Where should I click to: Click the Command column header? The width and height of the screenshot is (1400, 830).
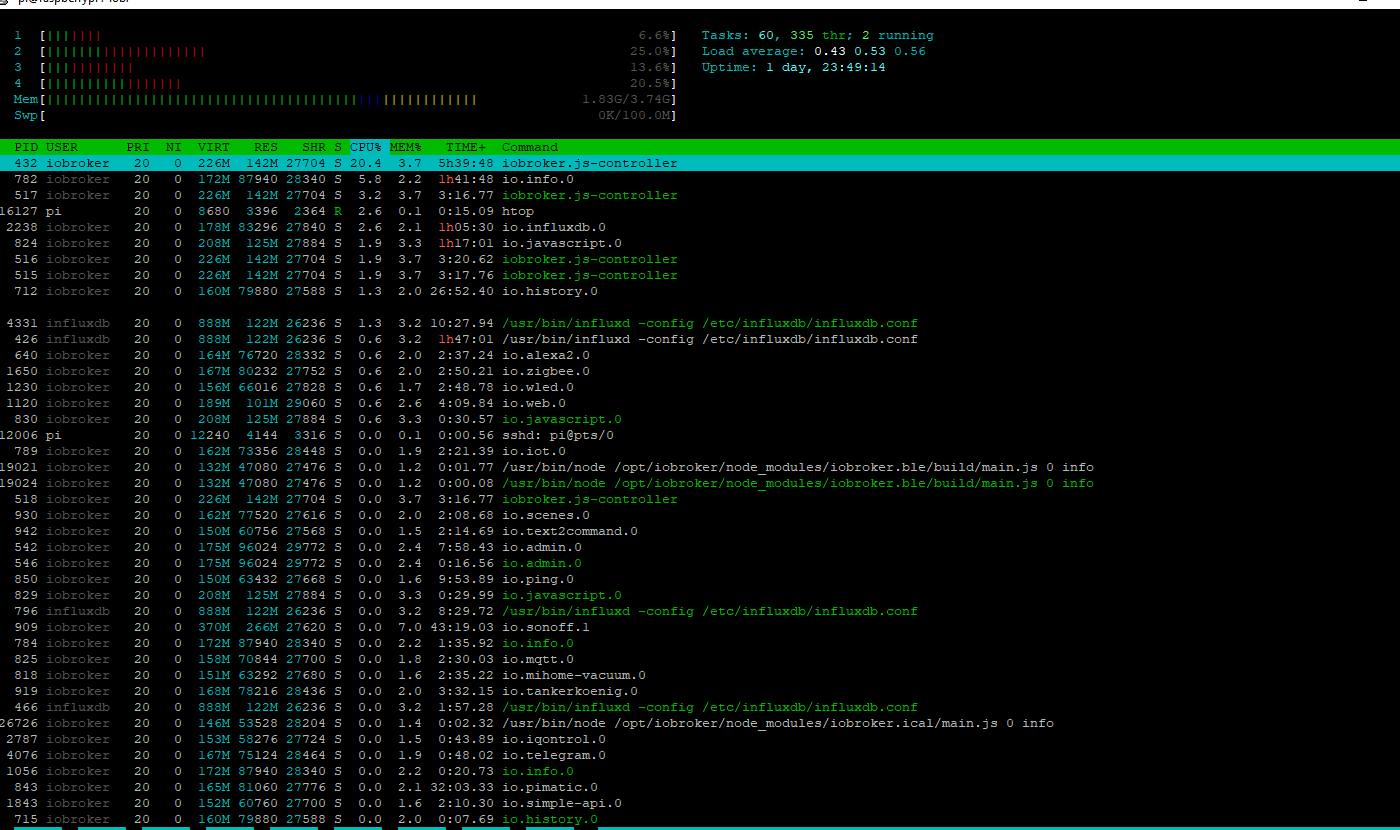pyautogui.click(x=530, y=147)
